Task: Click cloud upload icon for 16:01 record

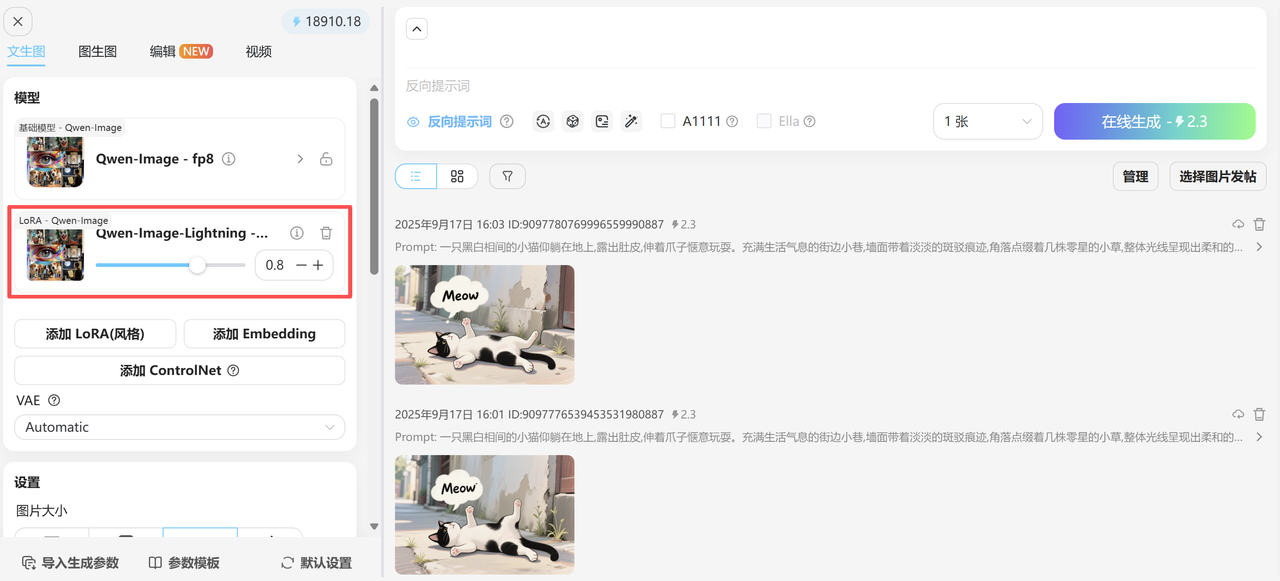Action: 1238,414
